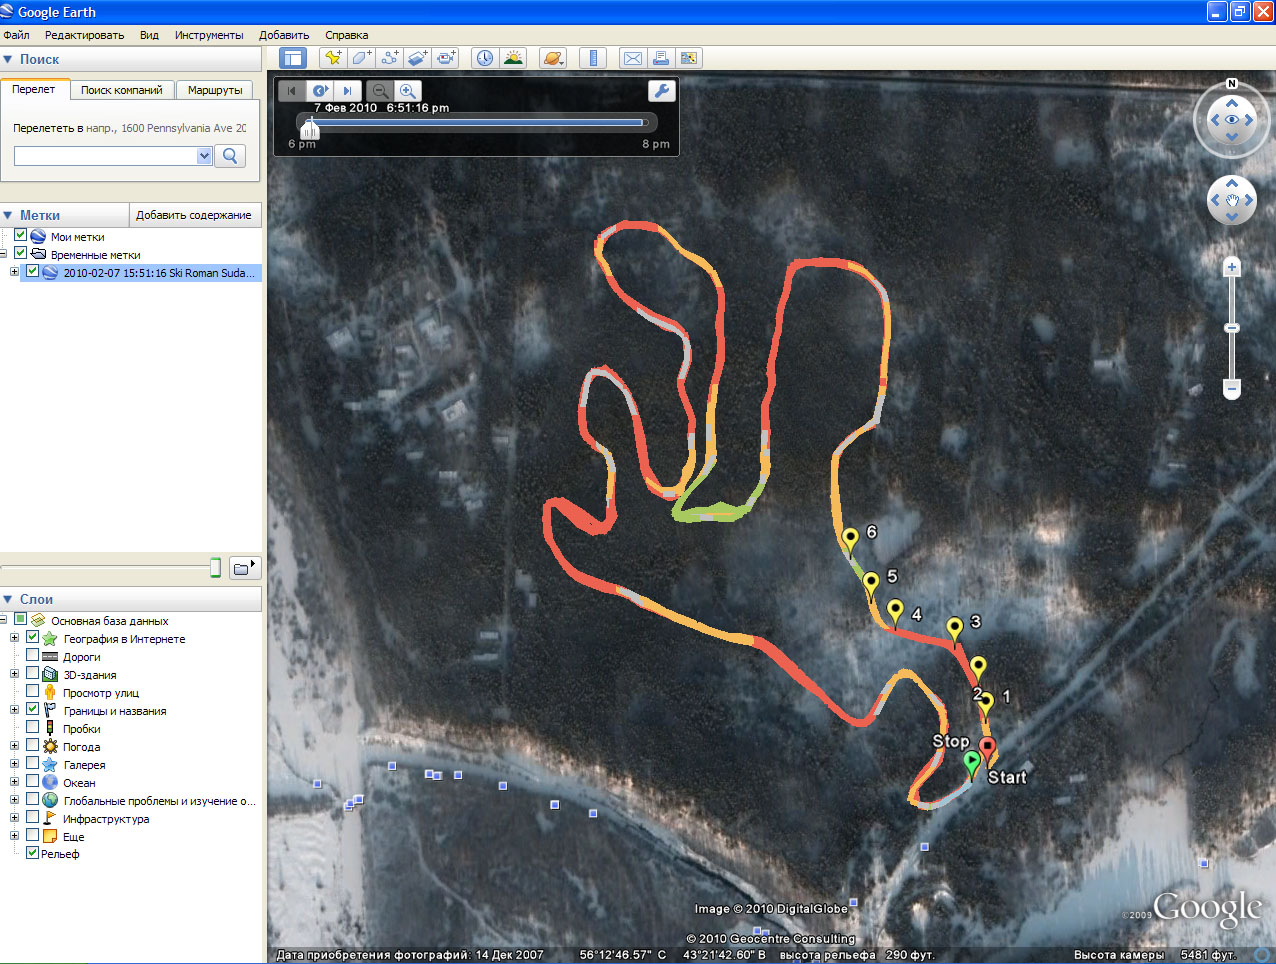Play the time animation

319,90
